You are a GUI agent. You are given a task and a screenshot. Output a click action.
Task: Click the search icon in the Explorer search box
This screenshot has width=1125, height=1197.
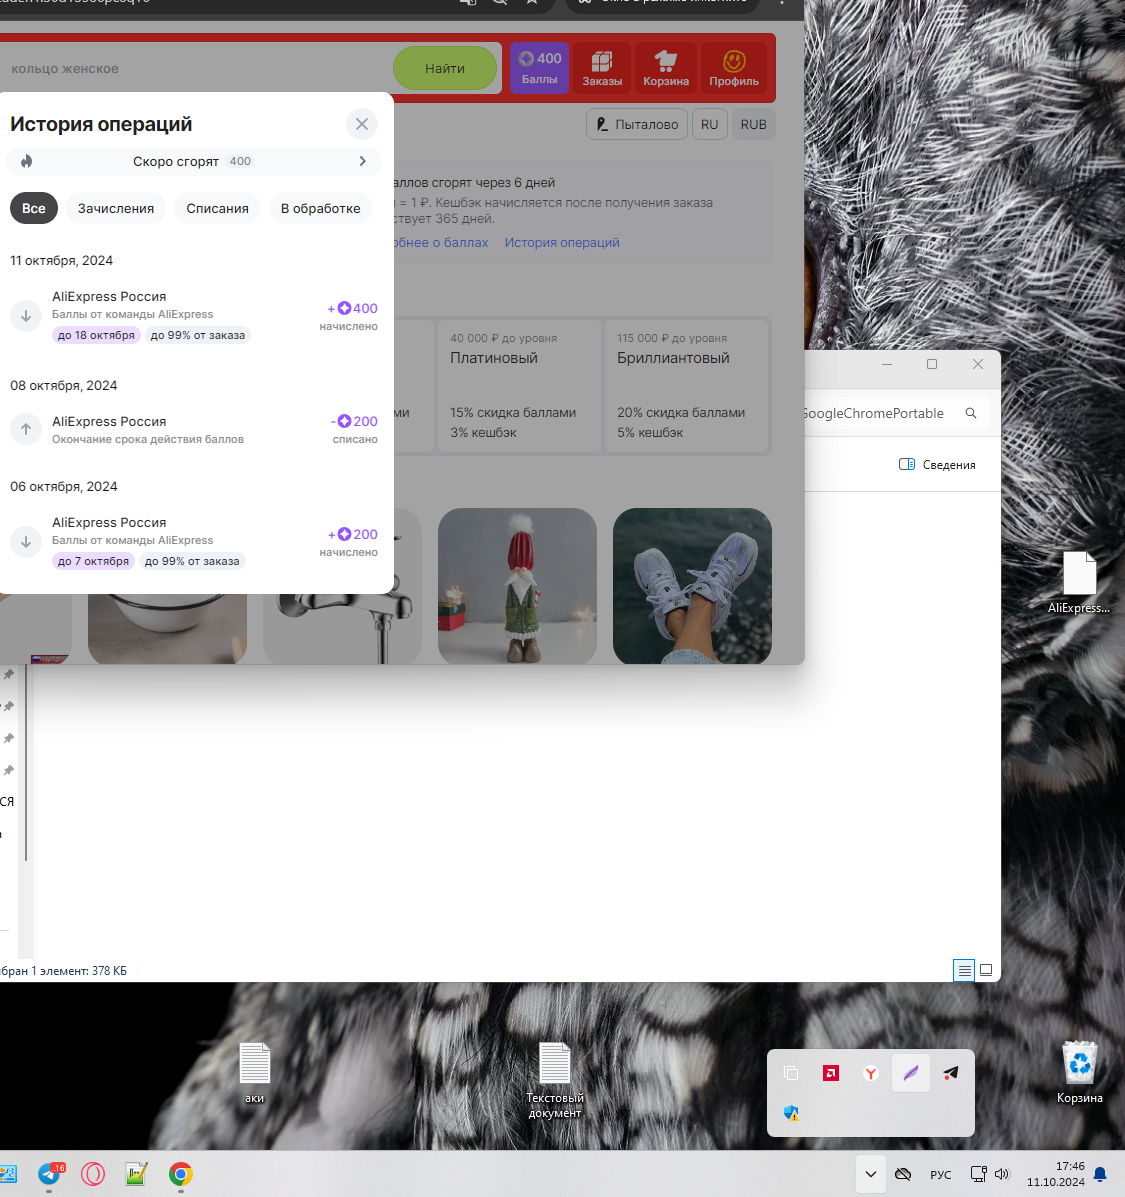[971, 413]
